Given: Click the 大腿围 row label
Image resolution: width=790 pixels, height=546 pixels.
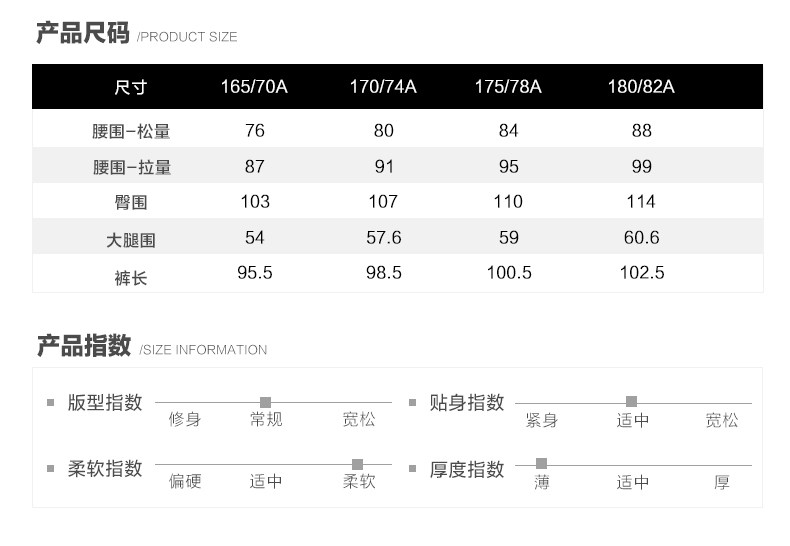Looking at the screenshot, I should (131, 240).
